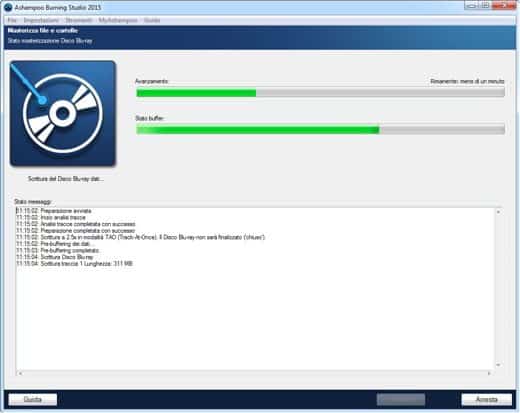Select the 'Pre-buffering dei dati' log line

pos(55,244)
